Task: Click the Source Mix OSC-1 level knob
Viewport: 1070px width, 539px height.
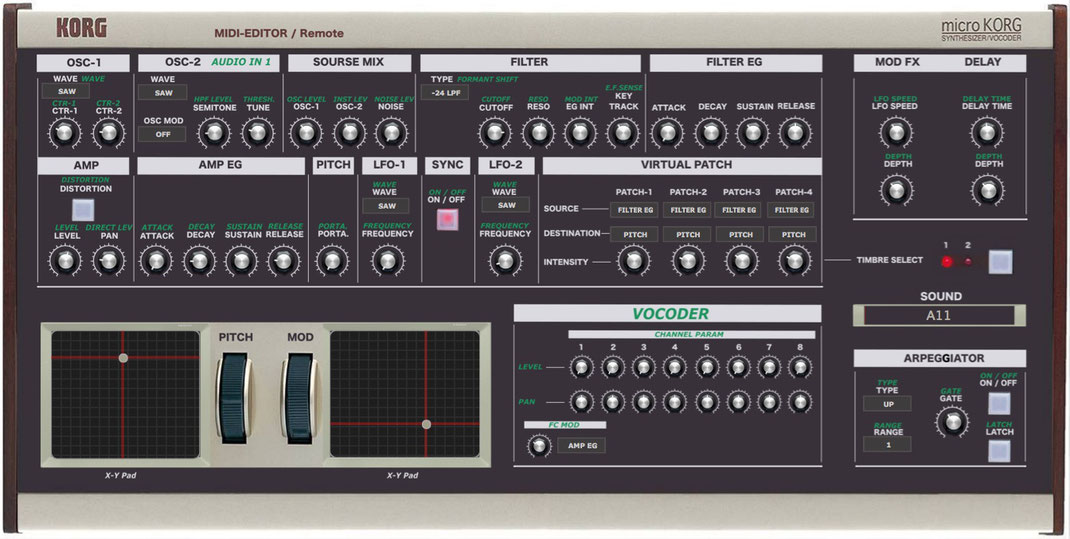Action: [305, 133]
